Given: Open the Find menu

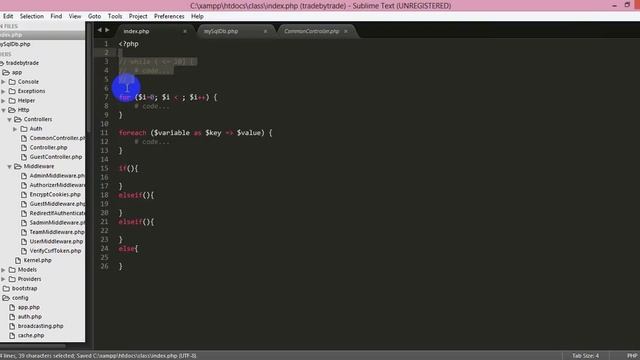Looking at the screenshot, I should pyautogui.click(x=56, y=16).
